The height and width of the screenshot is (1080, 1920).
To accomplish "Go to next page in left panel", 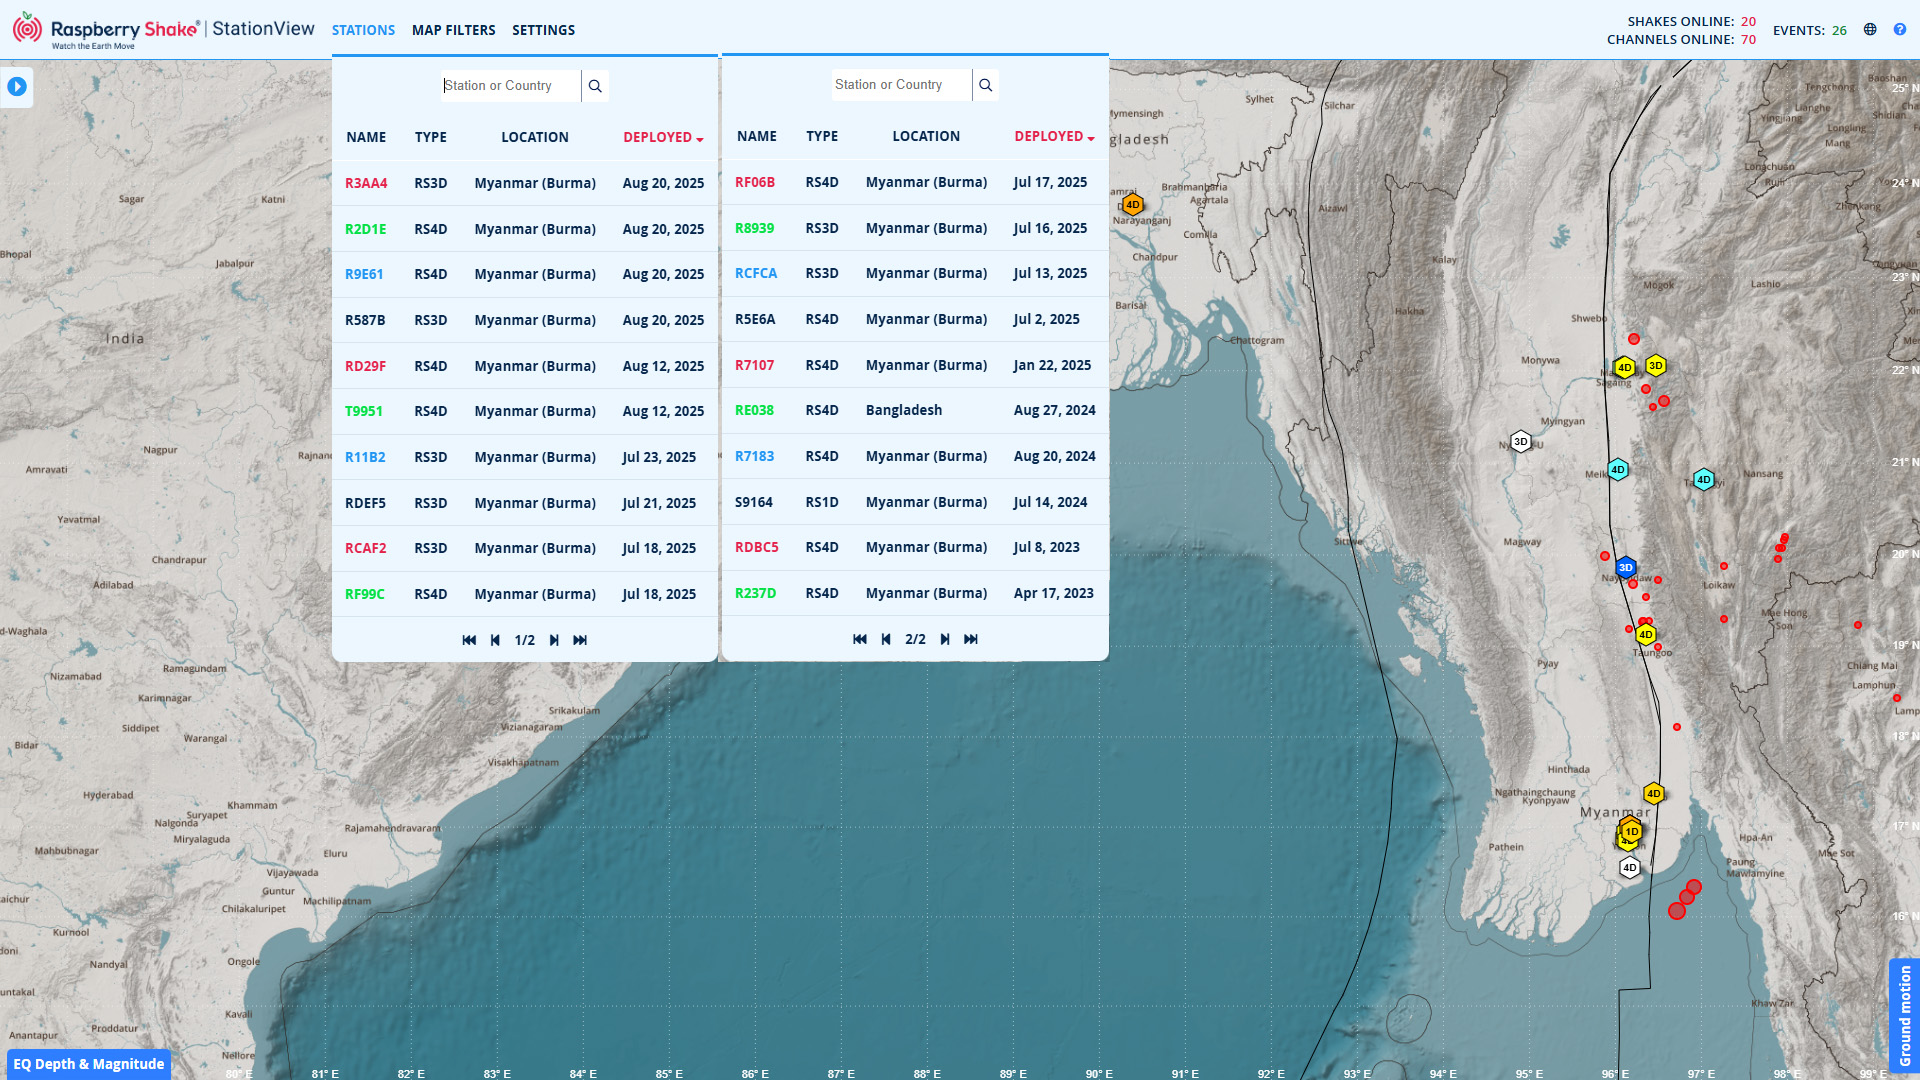I will (554, 640).
